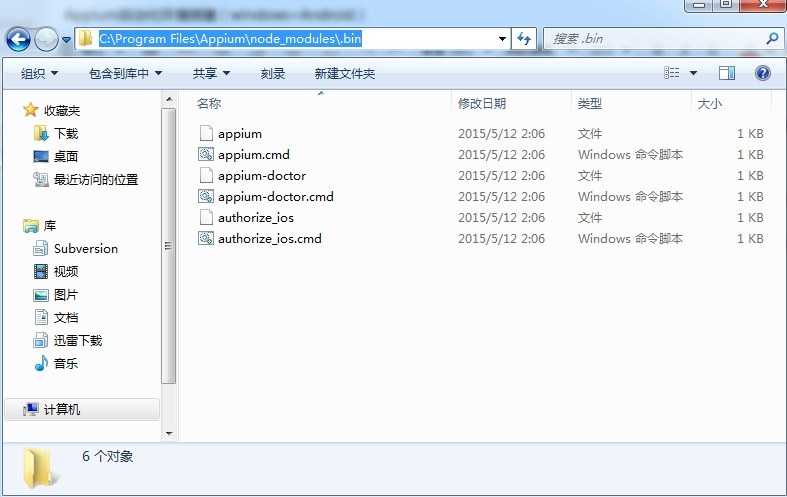This screenshot has width=787, height=497.
Task: Click the blank appium-doctor file icon
Action: [206, 175]
